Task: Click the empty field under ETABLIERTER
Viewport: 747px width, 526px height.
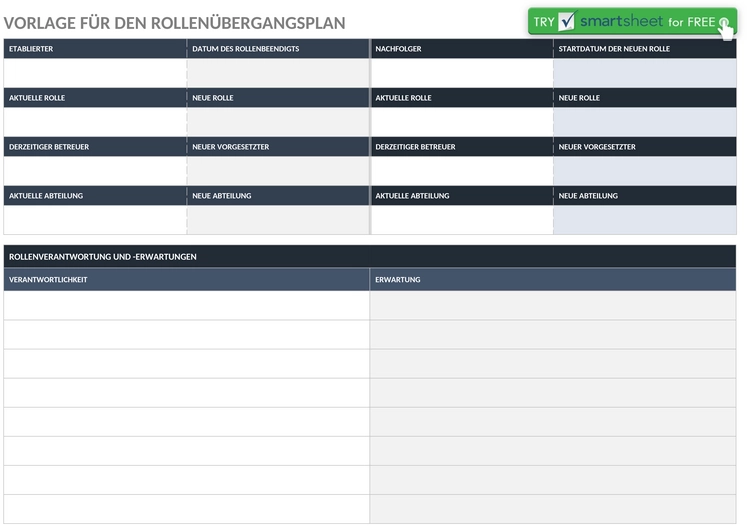Action: (x=95, y=73)
